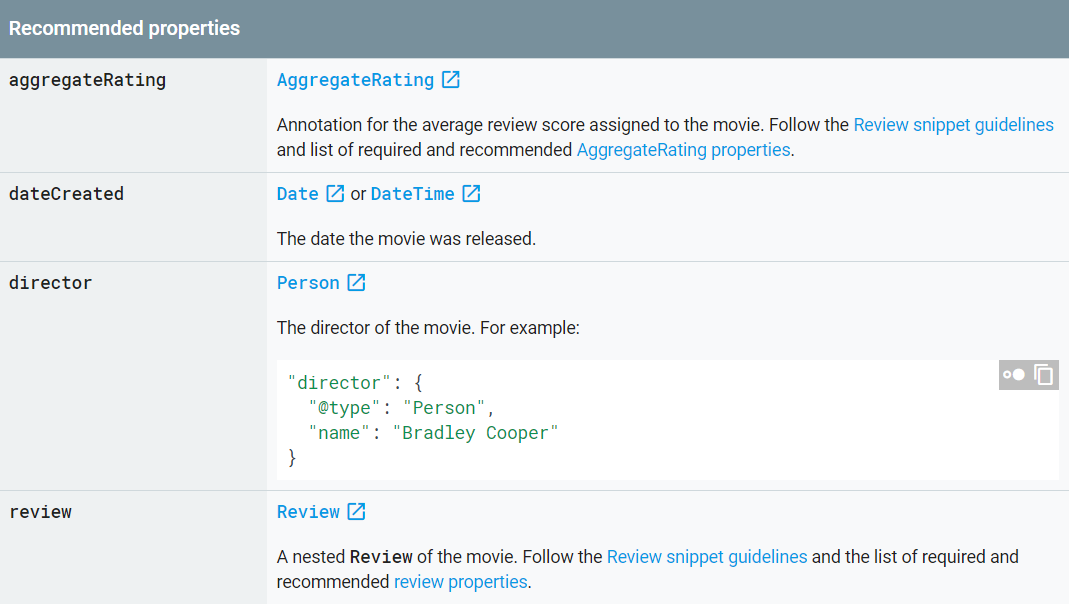Click inside the director JSON code block
The width and height of the screenshot is (1071, 604).
tap(600, 420)
